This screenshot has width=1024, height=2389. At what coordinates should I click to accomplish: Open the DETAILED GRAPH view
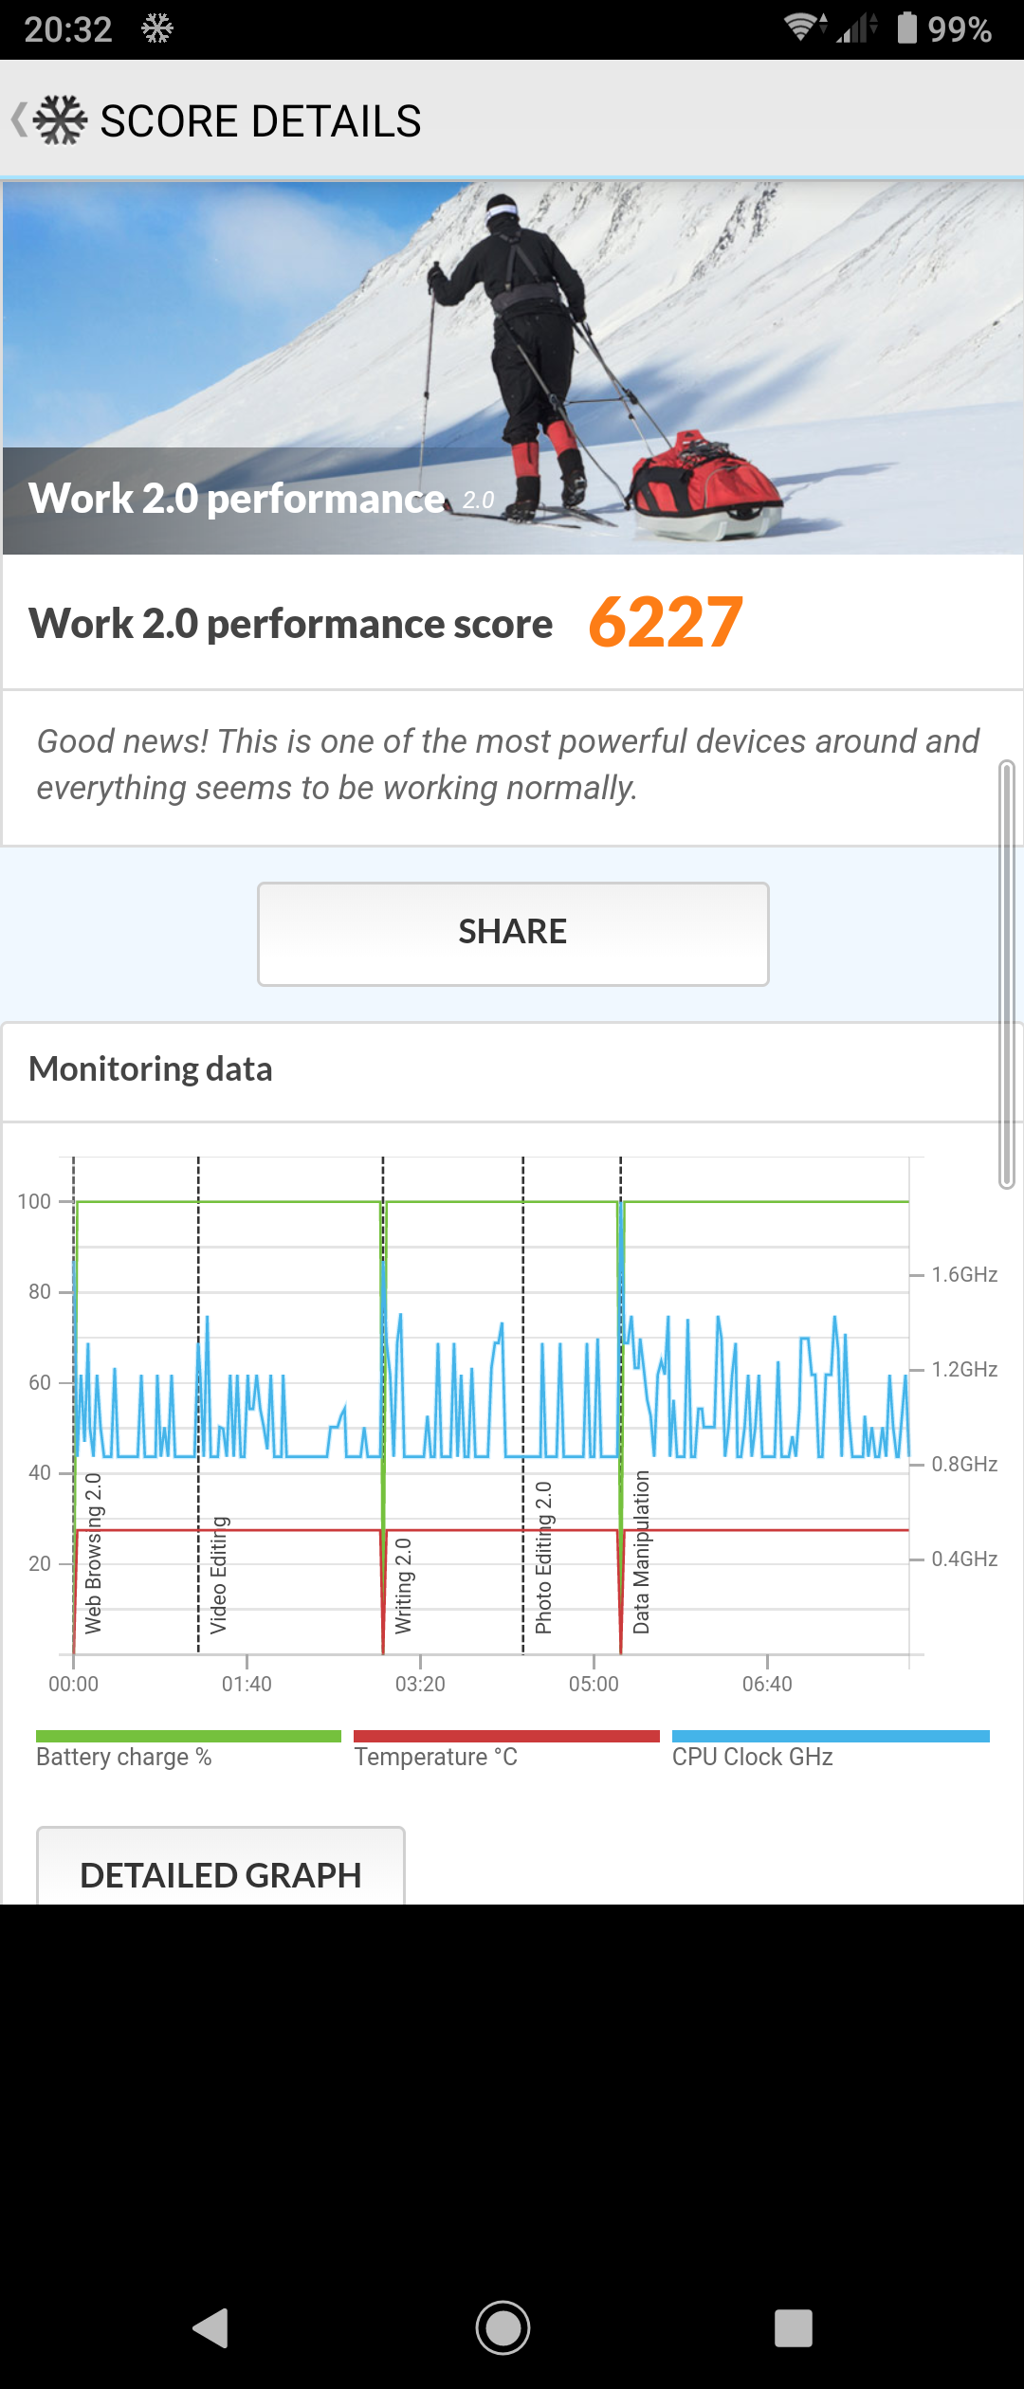220,1872
